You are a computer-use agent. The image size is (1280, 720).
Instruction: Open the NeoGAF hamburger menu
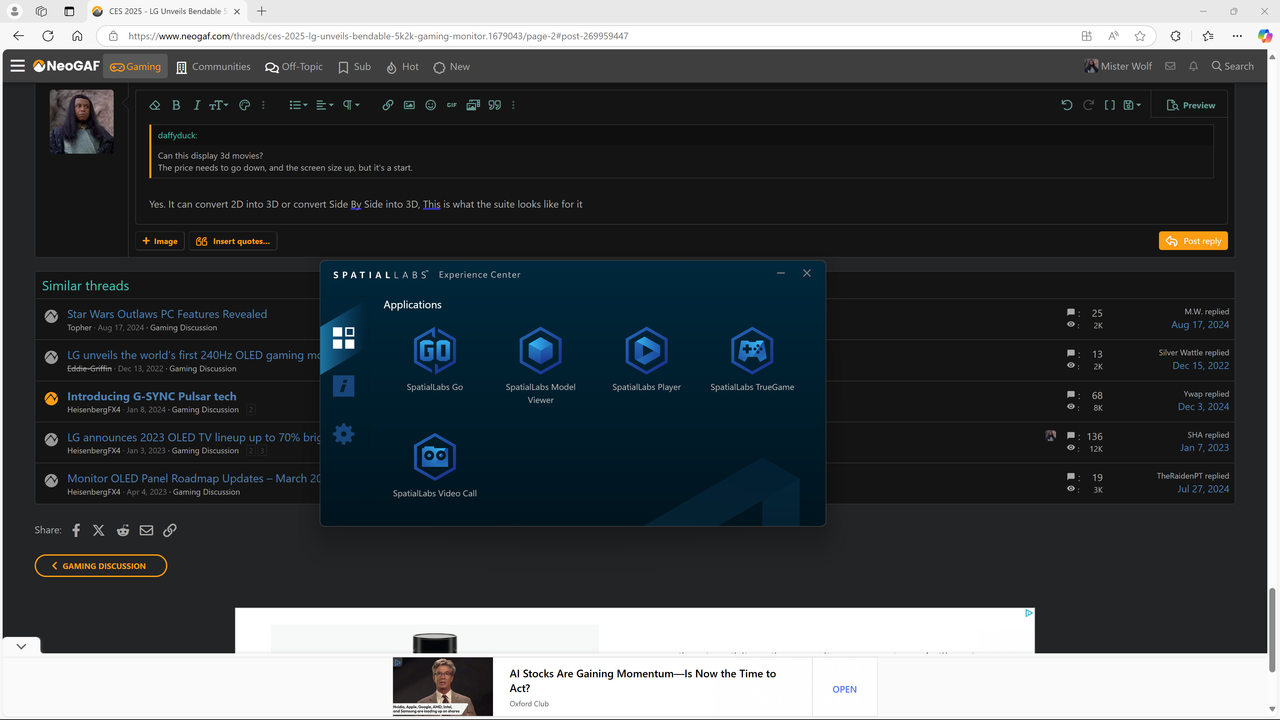tap(17, 66)
